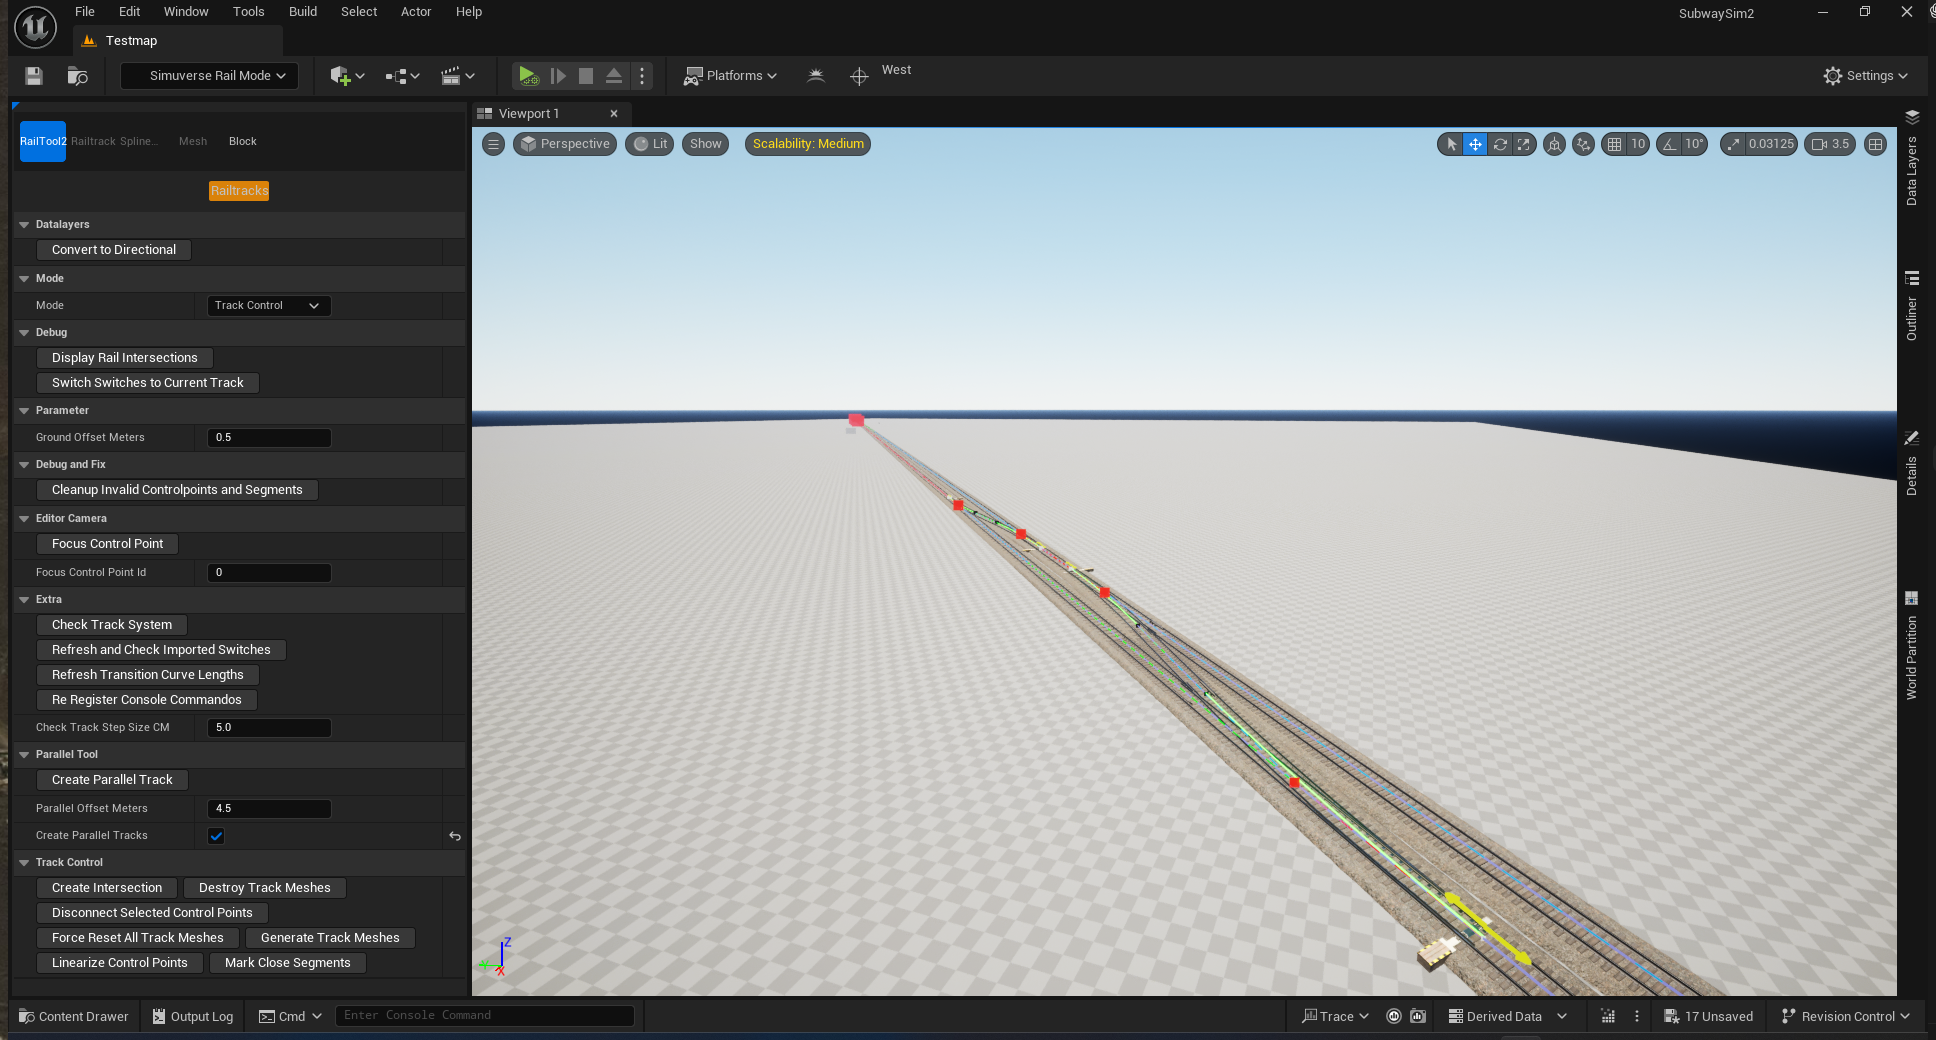Viewport: 1936px width, 1040px height.
Task: Click the Play in editor button
Action: [x=528, y=76]
